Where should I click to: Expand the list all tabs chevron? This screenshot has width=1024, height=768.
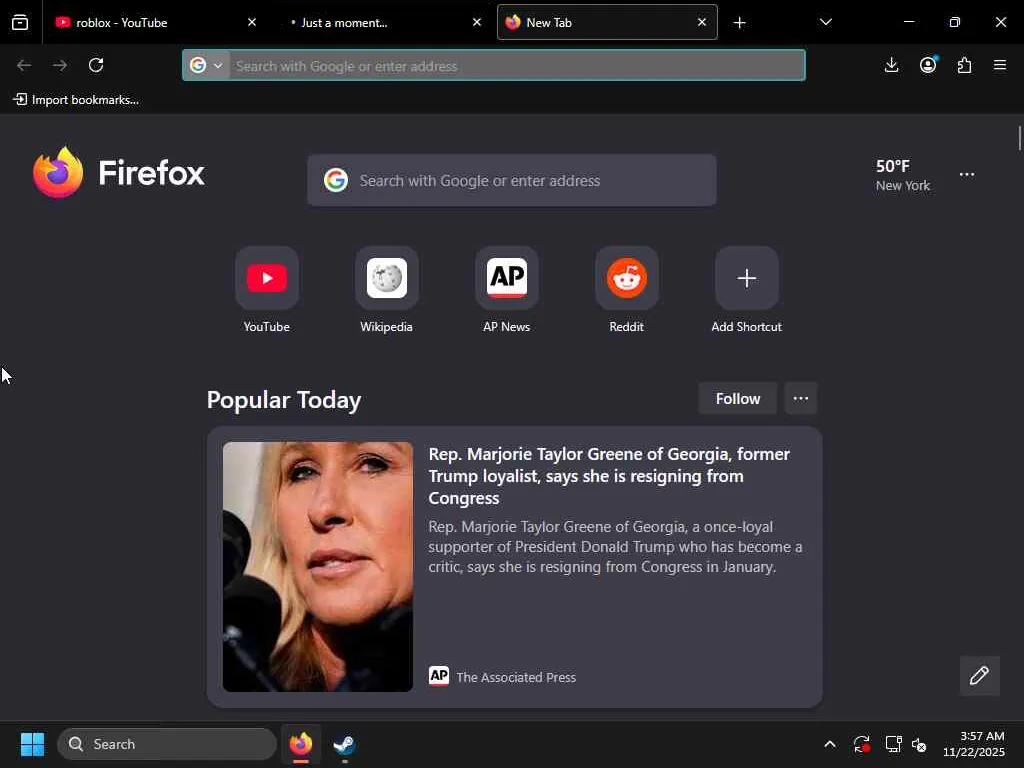(825, 22)
